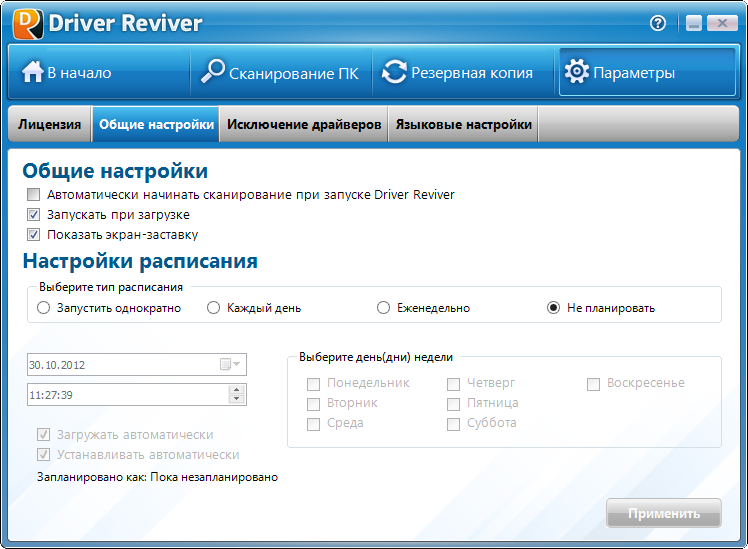Expand the date picker dropdown arrow

click(237, 364)
